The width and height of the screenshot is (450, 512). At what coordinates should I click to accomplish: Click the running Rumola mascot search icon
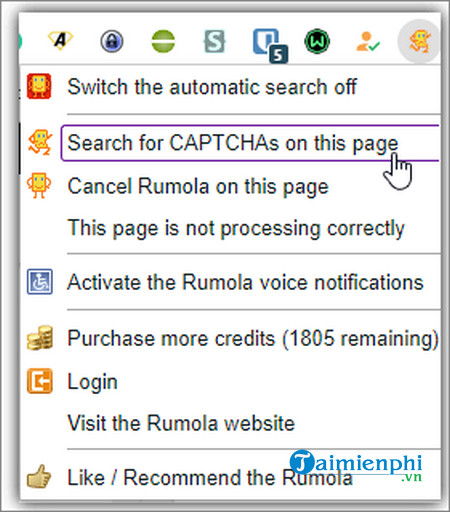click(40, 142)
